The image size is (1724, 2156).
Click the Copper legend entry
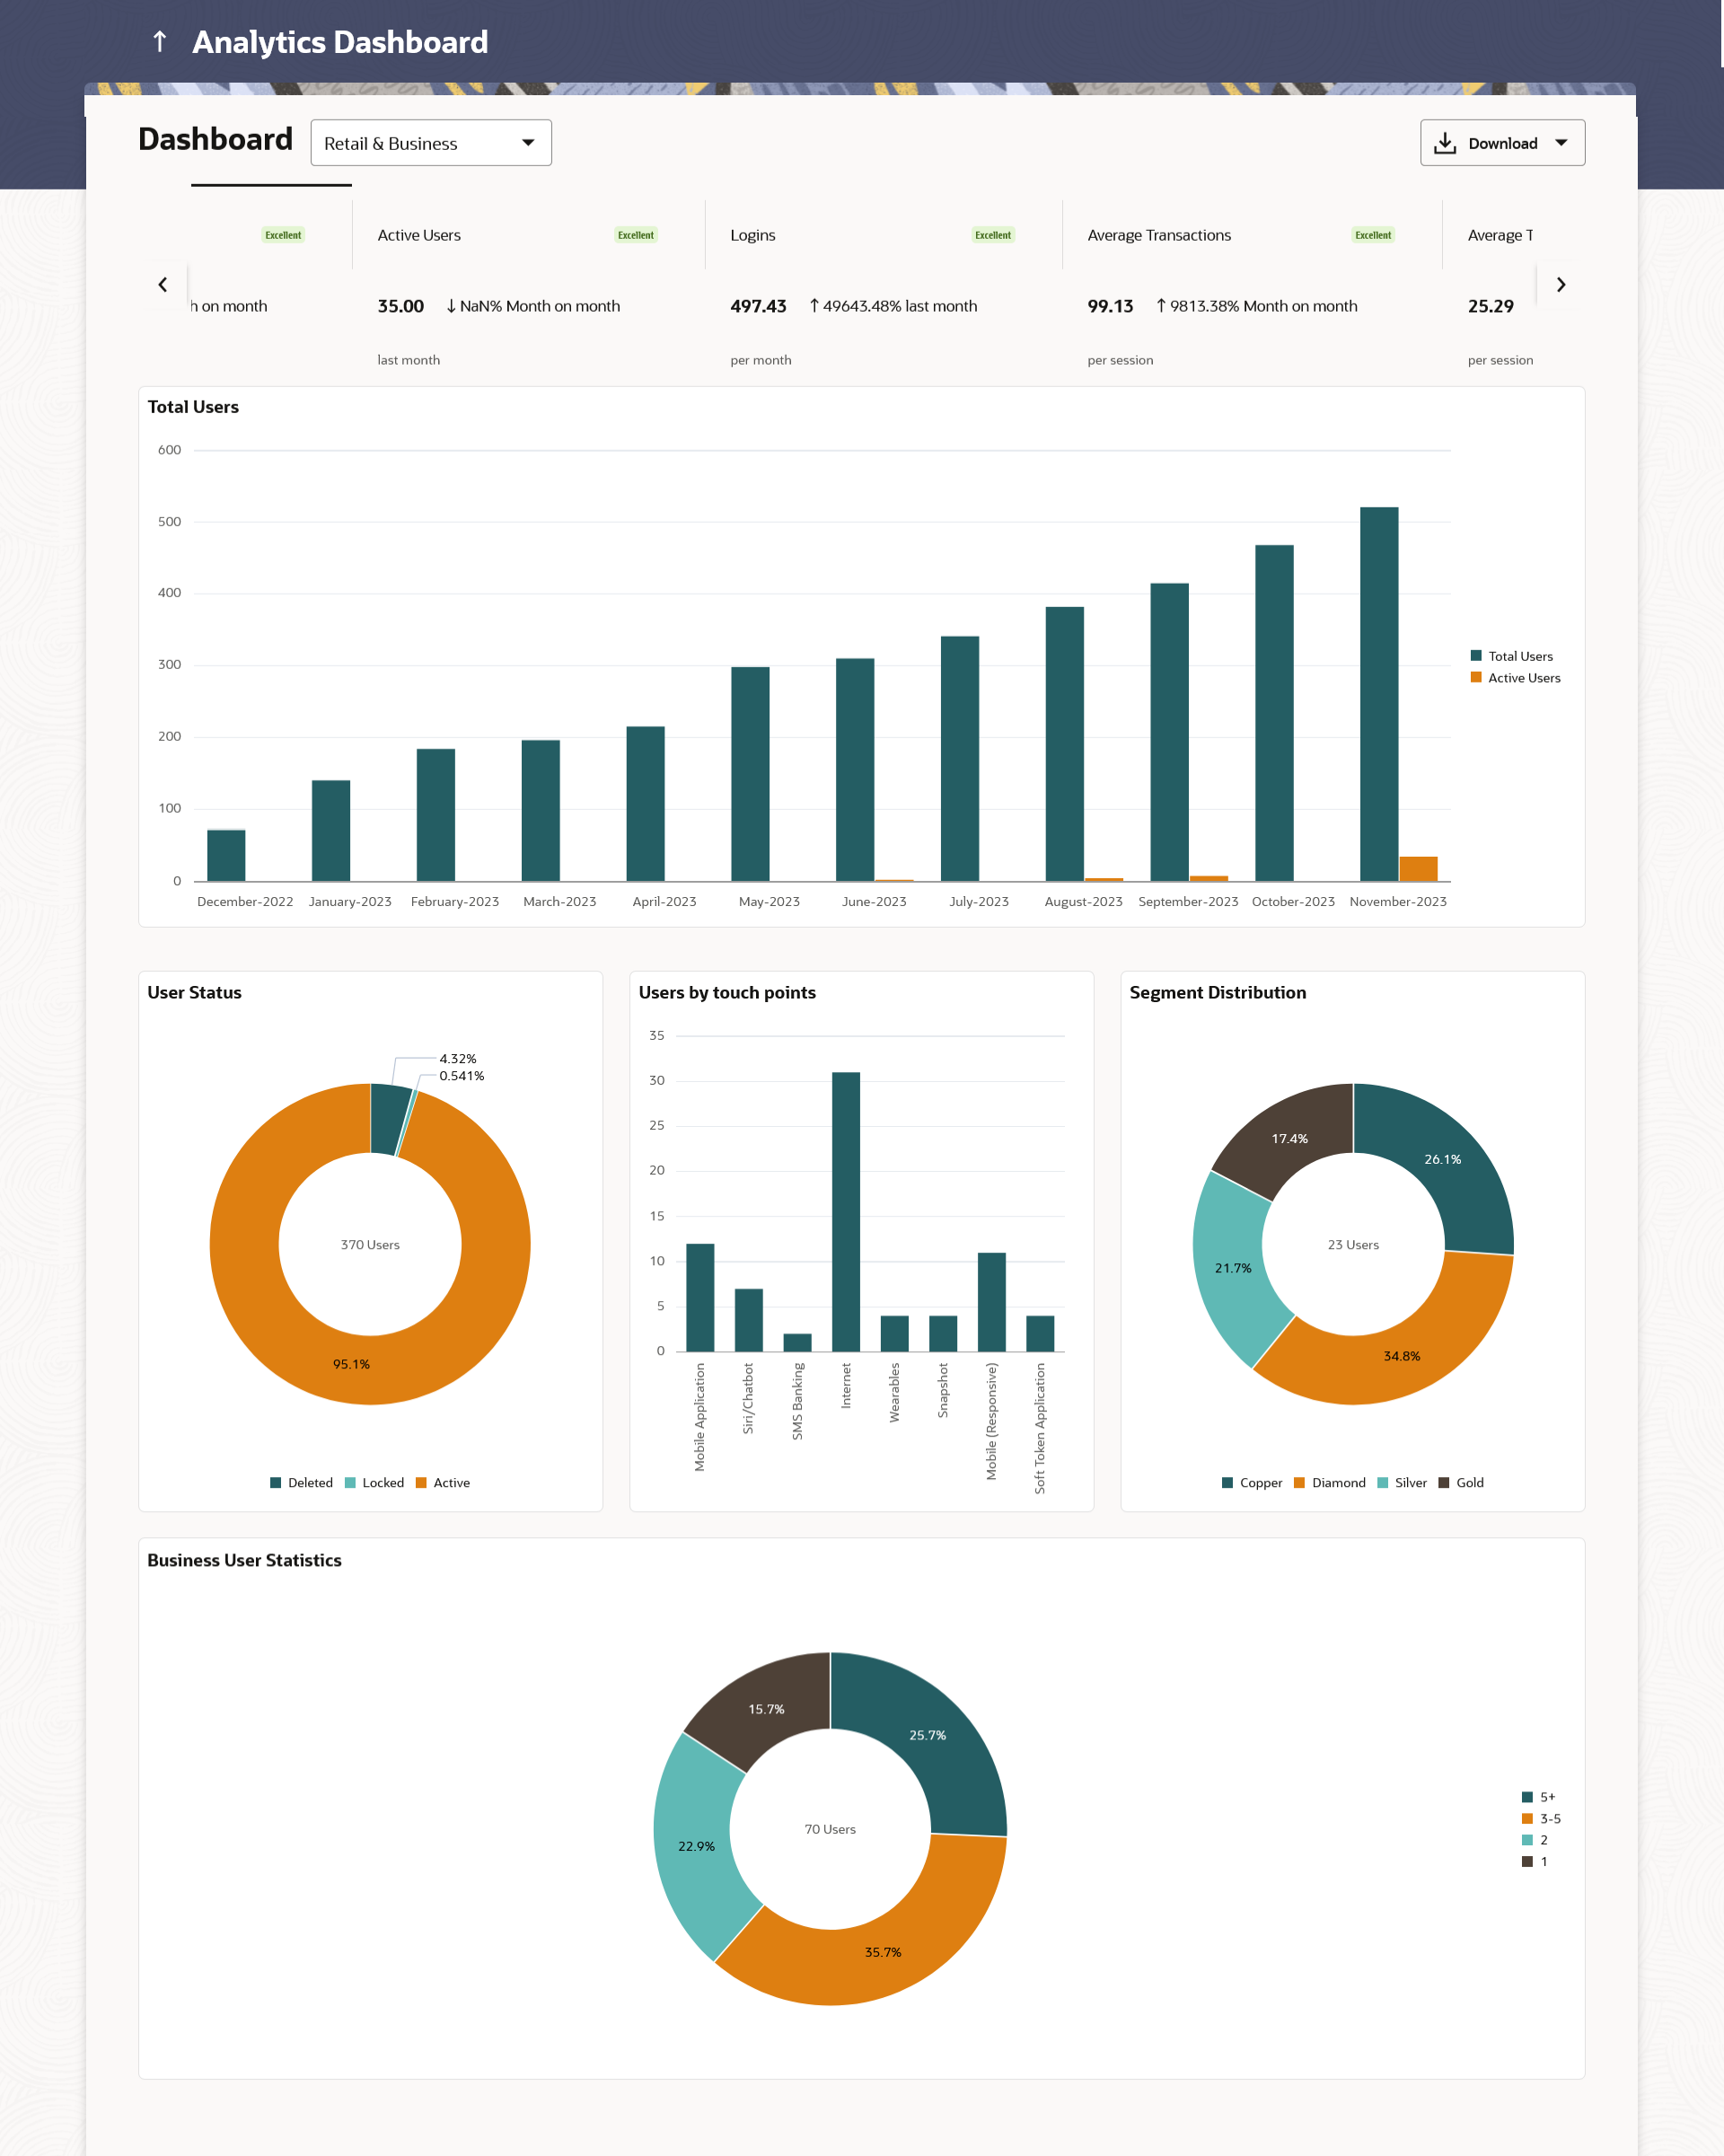point(1259,1483)
